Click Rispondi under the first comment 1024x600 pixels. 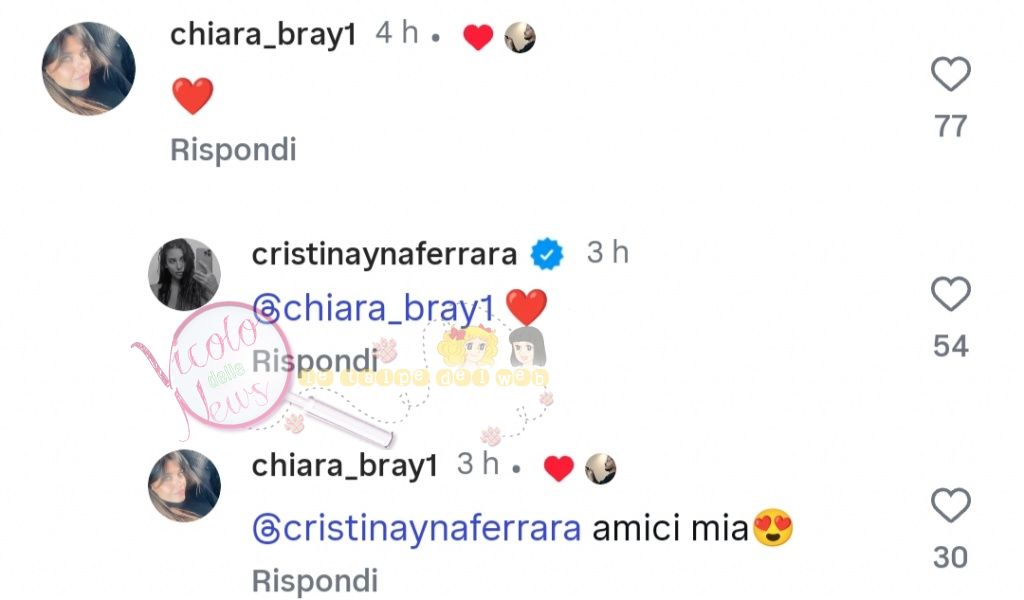coord(233,150)
